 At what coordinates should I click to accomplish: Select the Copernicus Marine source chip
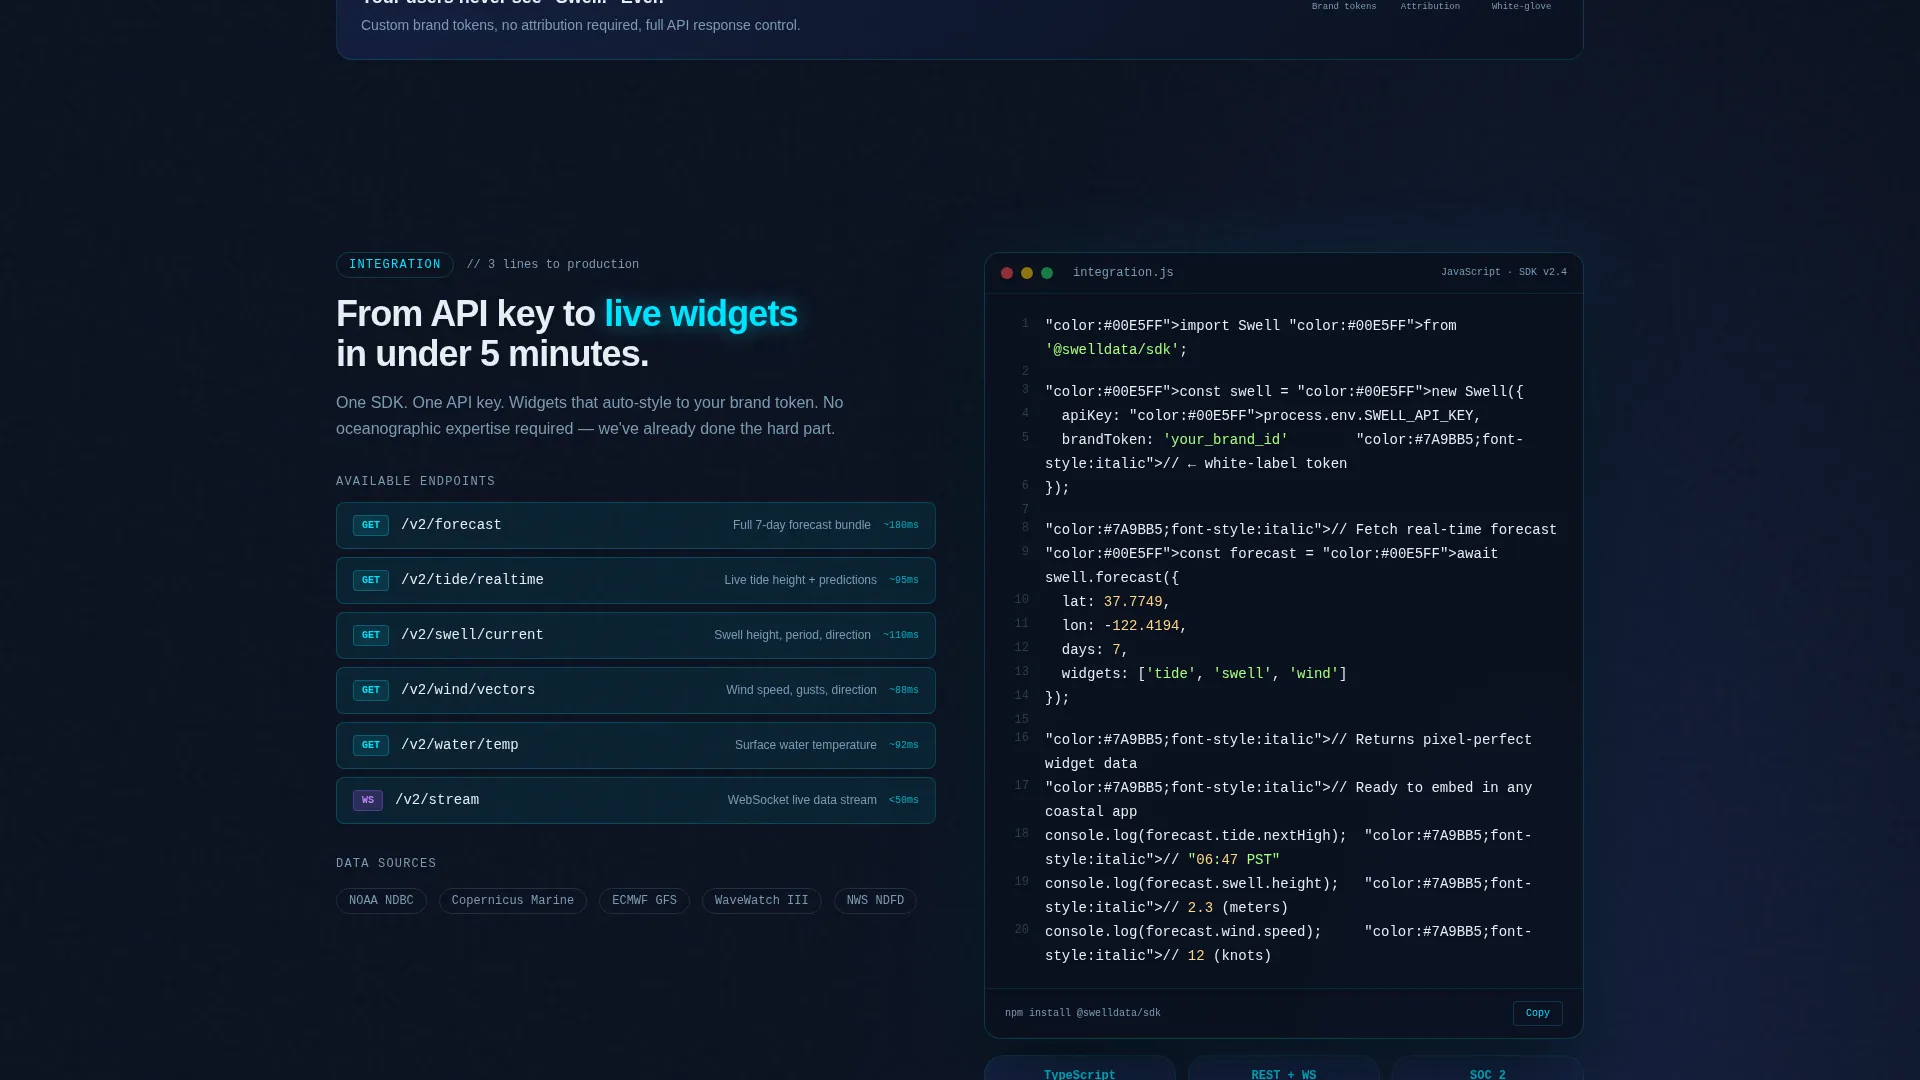[513, 901]
